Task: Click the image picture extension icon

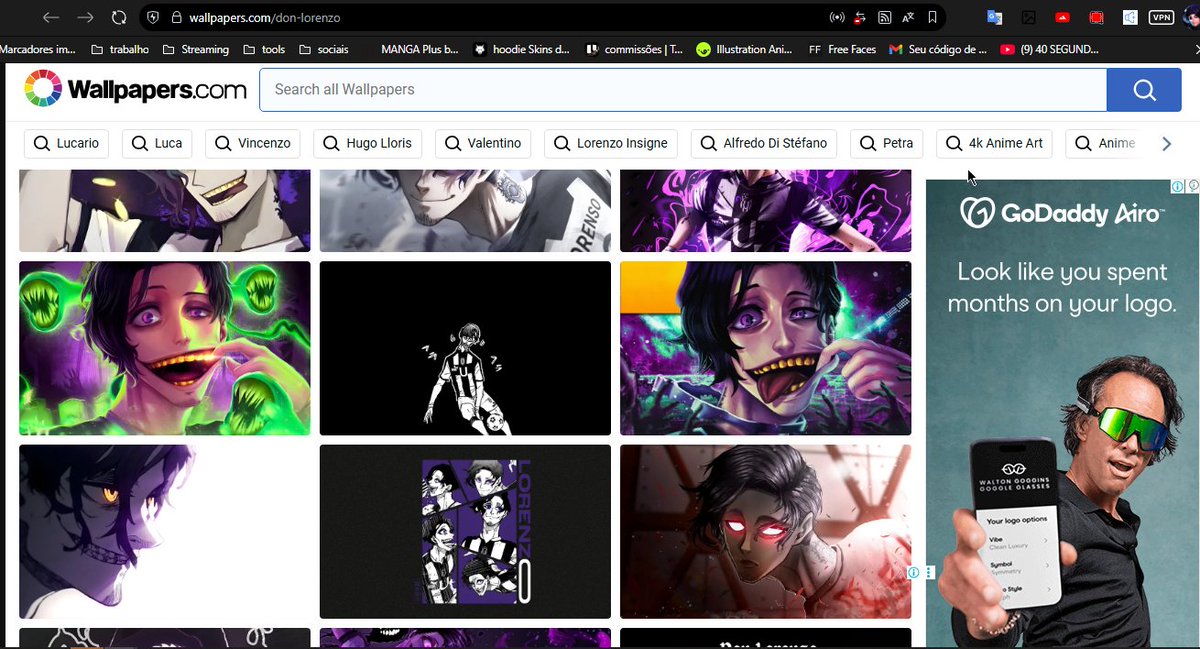Action: coord(1028,17)
